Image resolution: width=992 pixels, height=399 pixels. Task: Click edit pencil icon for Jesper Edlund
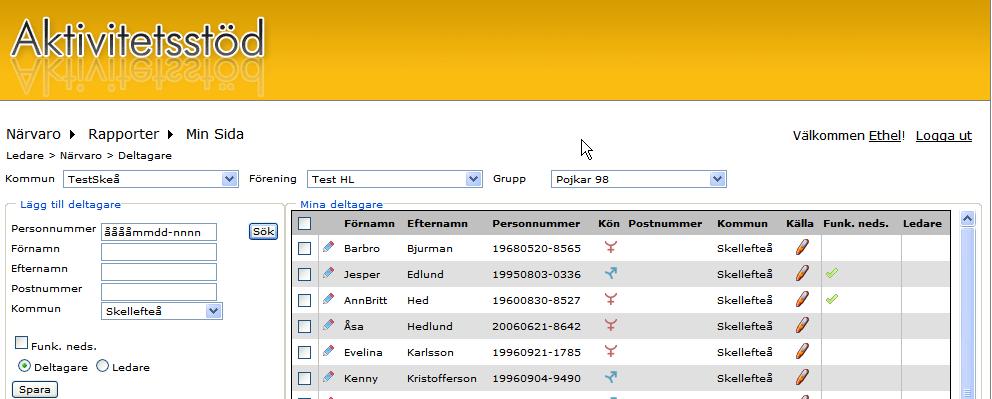(328, 273)
